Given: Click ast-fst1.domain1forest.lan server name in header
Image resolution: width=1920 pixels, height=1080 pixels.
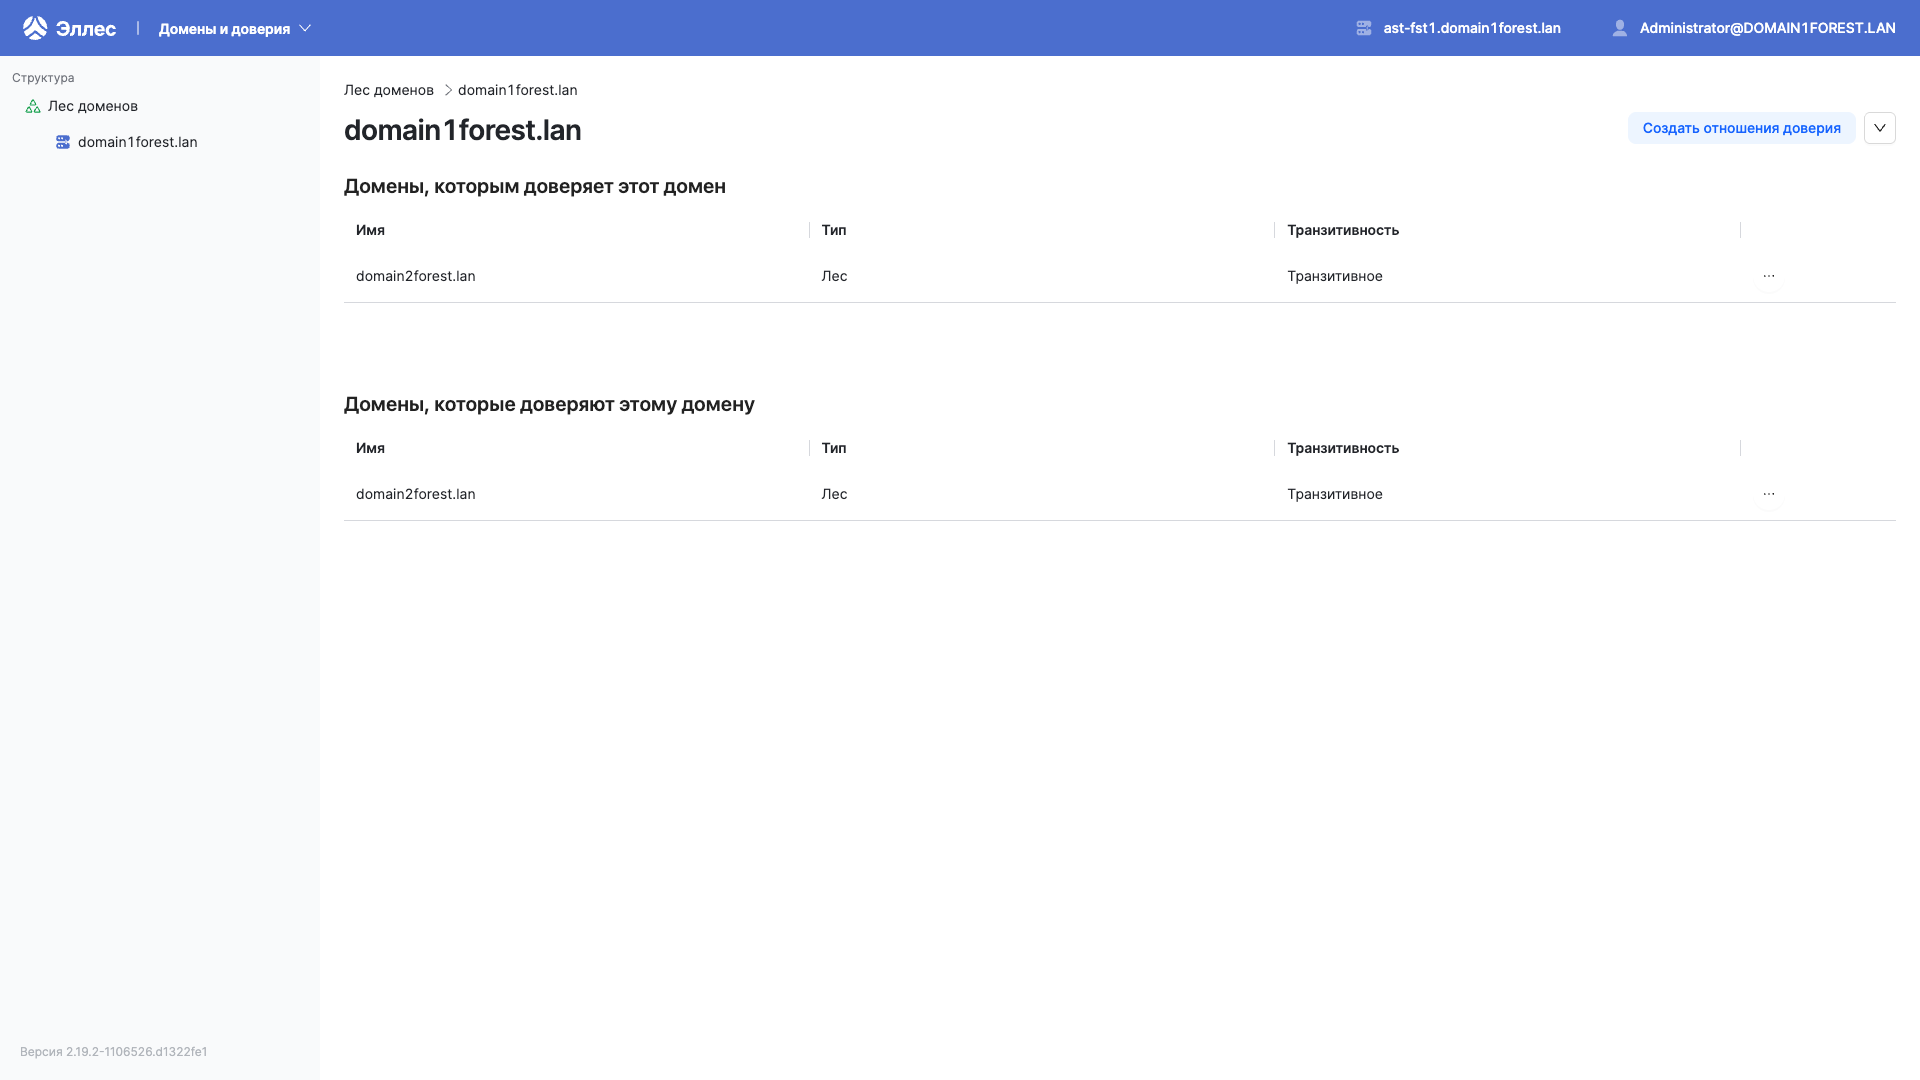Looking at the screenshot, I should (x=1472, y=28).
